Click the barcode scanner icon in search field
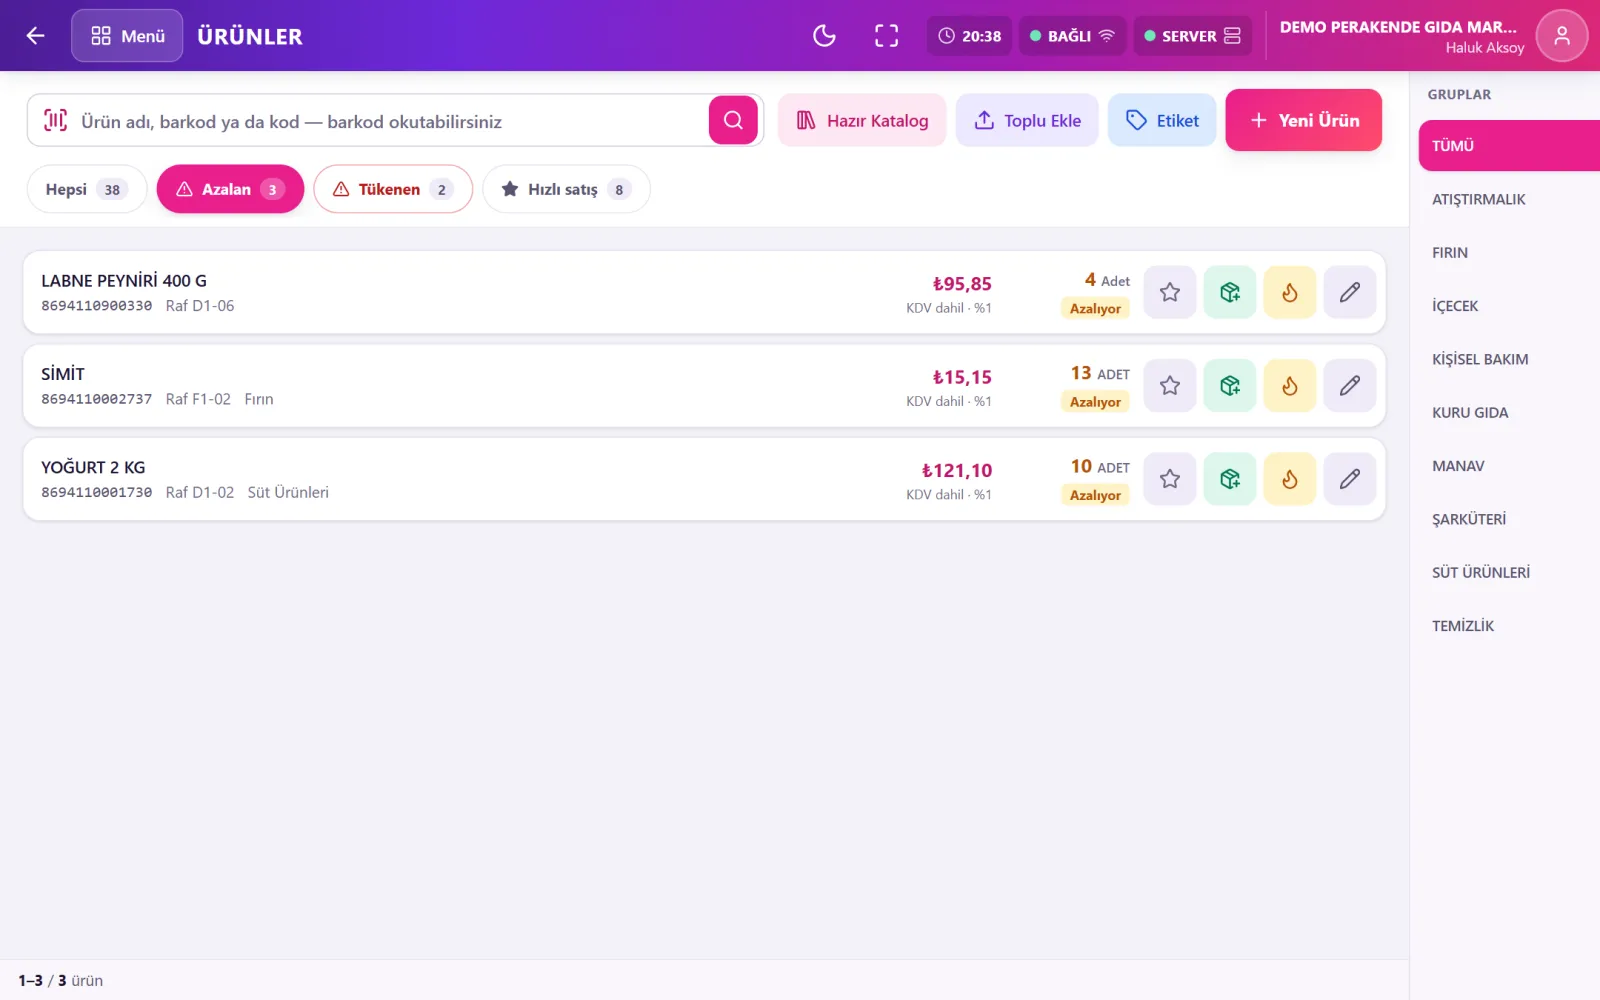Screen dimensions: 1600x1000 pyautogui.click(x=55, y=120)
